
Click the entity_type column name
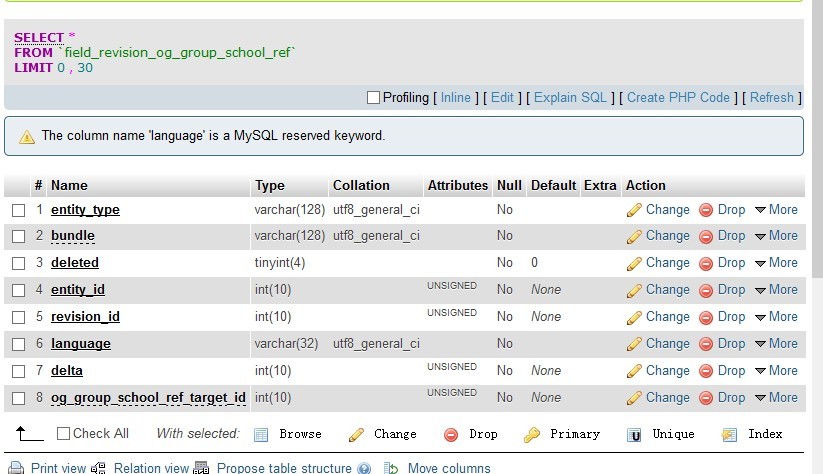[x=85, y=209]
